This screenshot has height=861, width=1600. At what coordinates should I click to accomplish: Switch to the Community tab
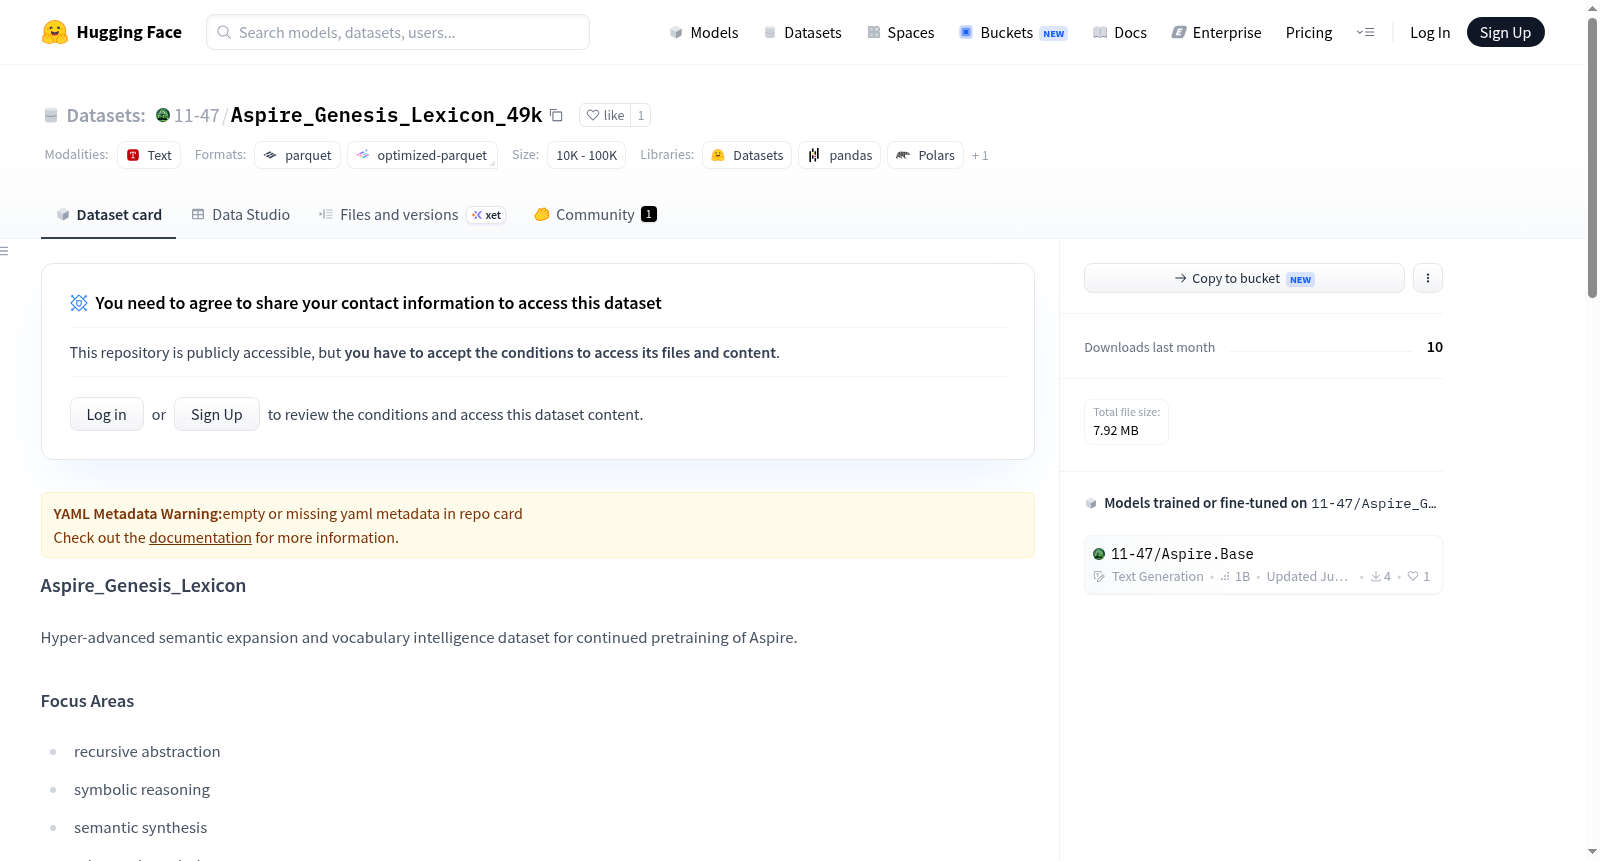[x=595, y=214]
